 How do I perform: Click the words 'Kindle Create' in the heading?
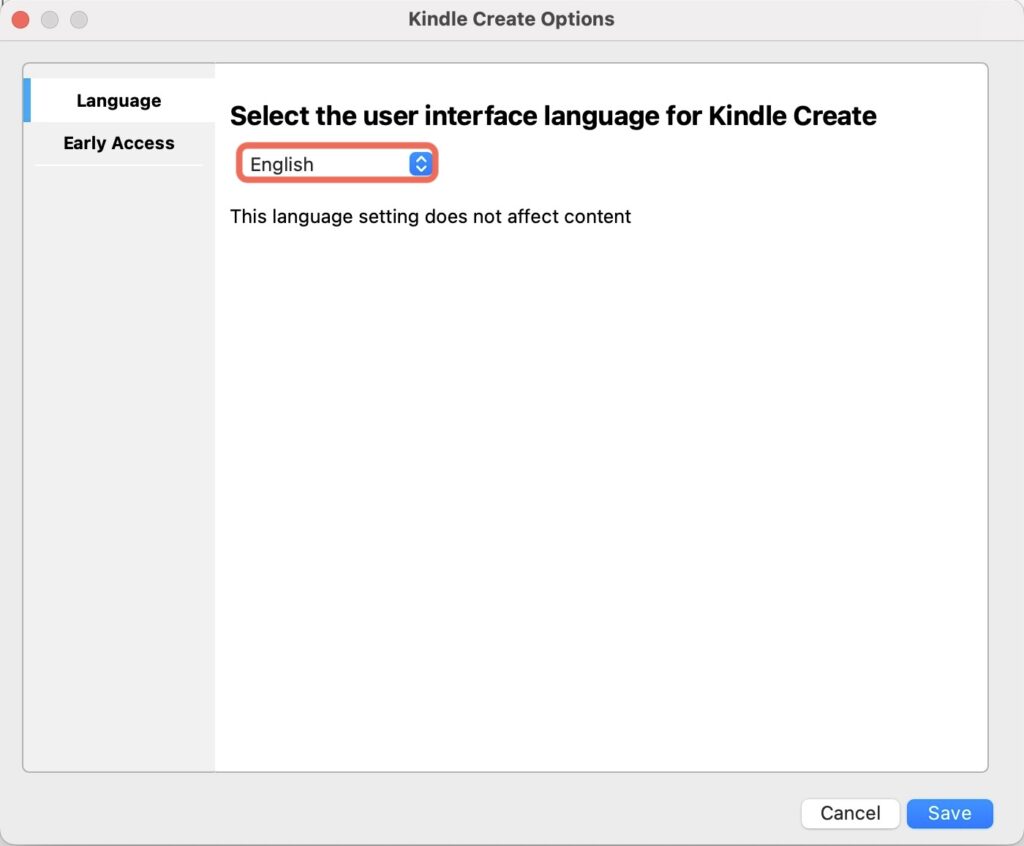(x=792, y=116)
